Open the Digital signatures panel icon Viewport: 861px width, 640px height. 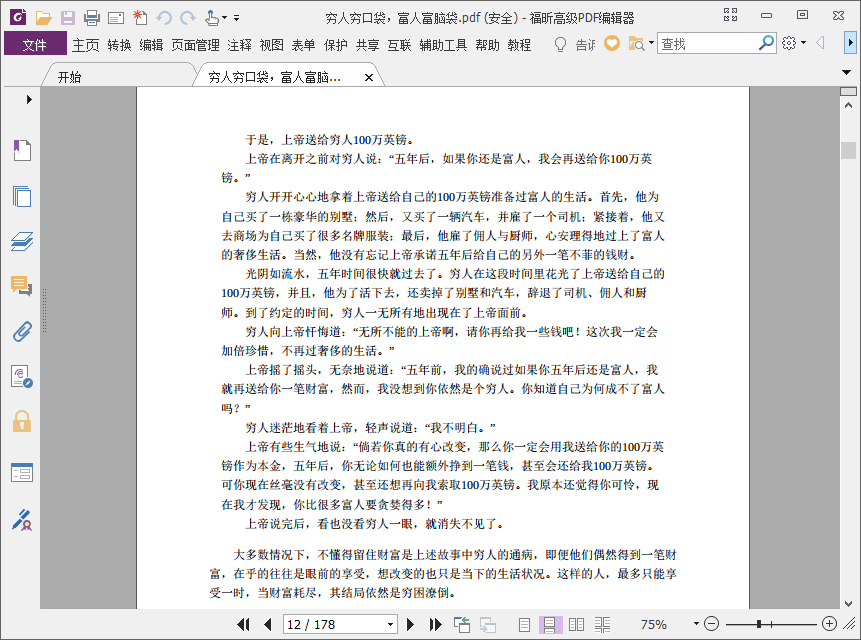[22, 377]
